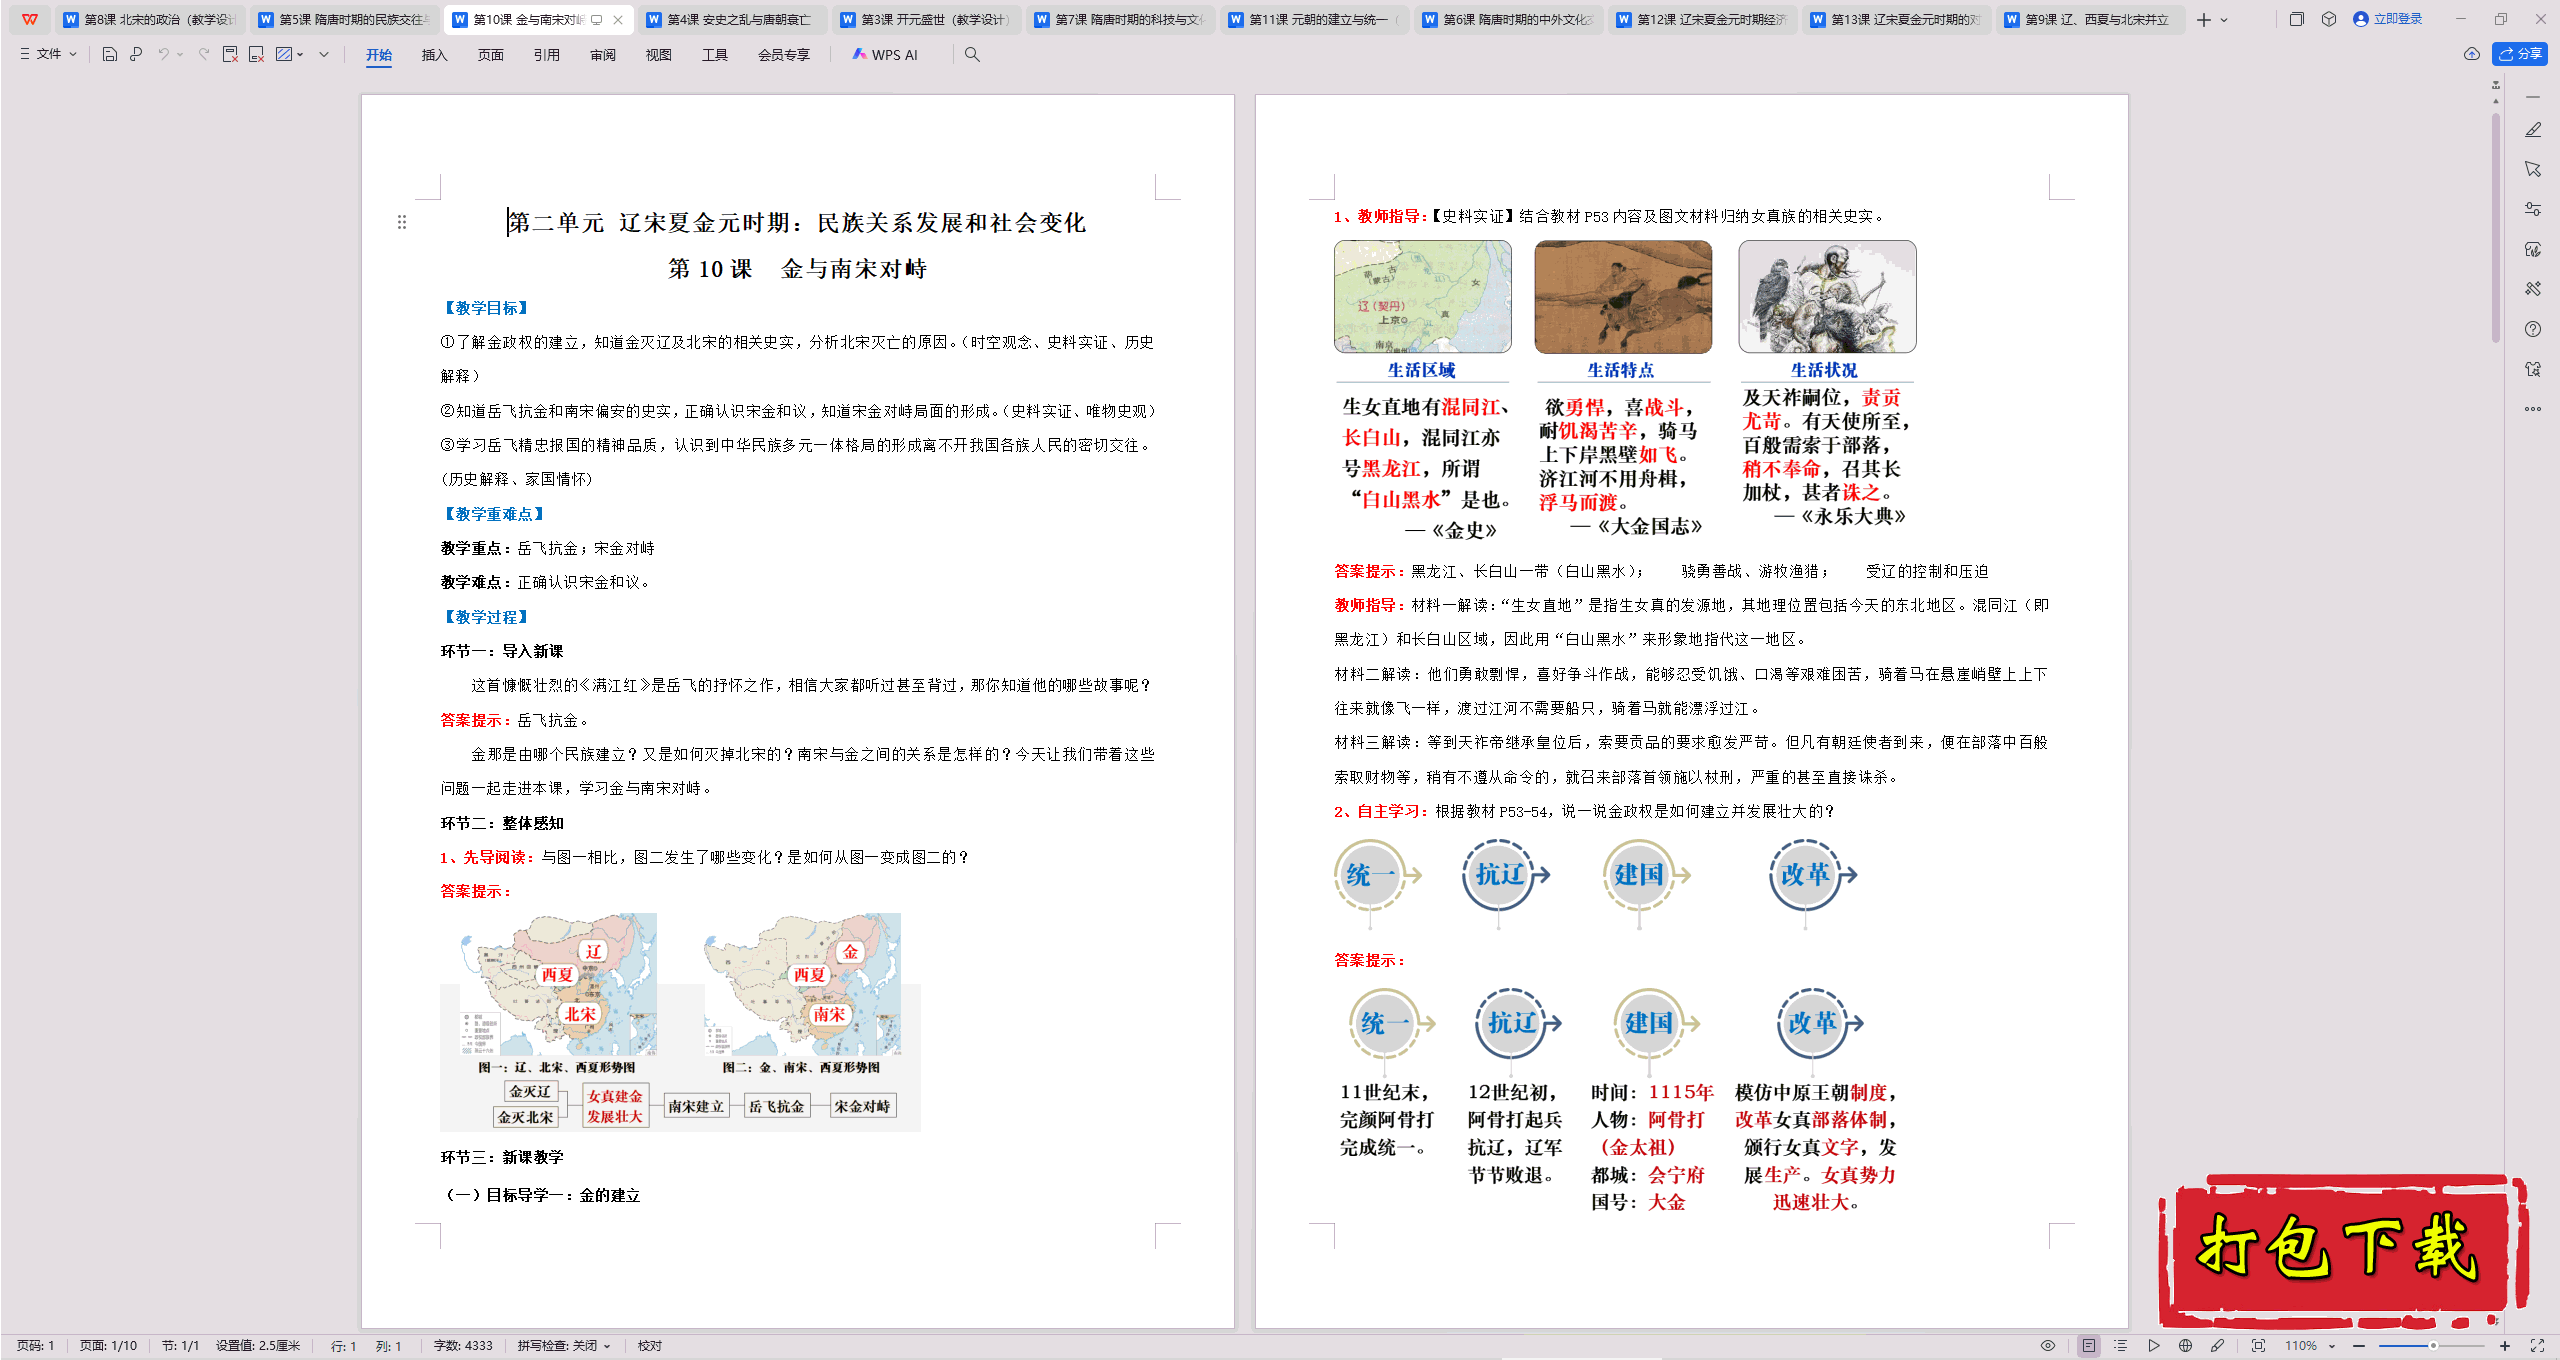The height and width of the screenshot is (1360, 2560).
Task: Expand the 文件 menu dropdown
Action: (48, 54)
